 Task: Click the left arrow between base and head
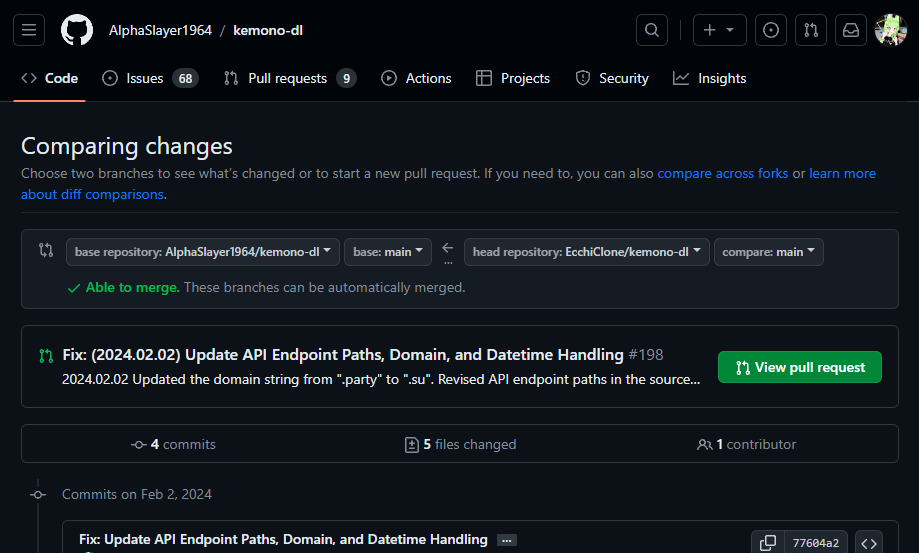448,248
